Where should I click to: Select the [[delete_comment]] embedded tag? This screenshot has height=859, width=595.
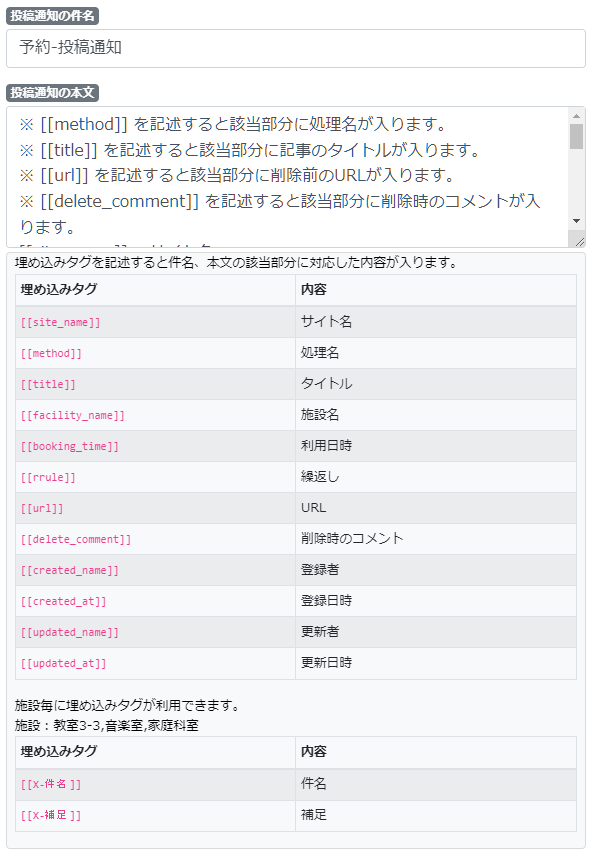pyautogui.click(x=74, y=539)
